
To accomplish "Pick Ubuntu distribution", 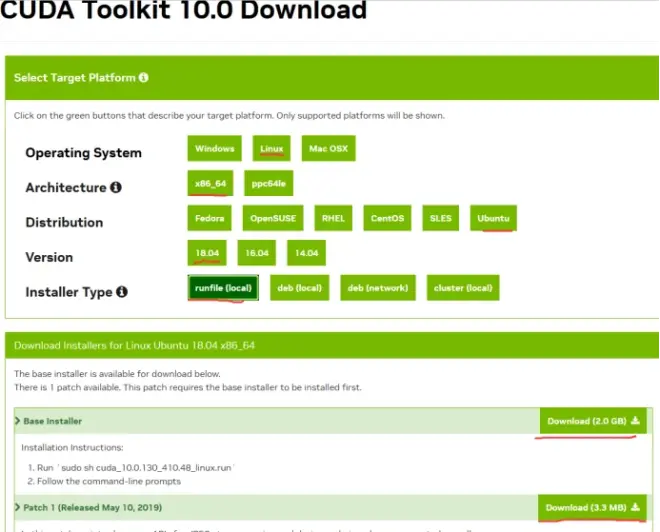I will coord(493,218).
